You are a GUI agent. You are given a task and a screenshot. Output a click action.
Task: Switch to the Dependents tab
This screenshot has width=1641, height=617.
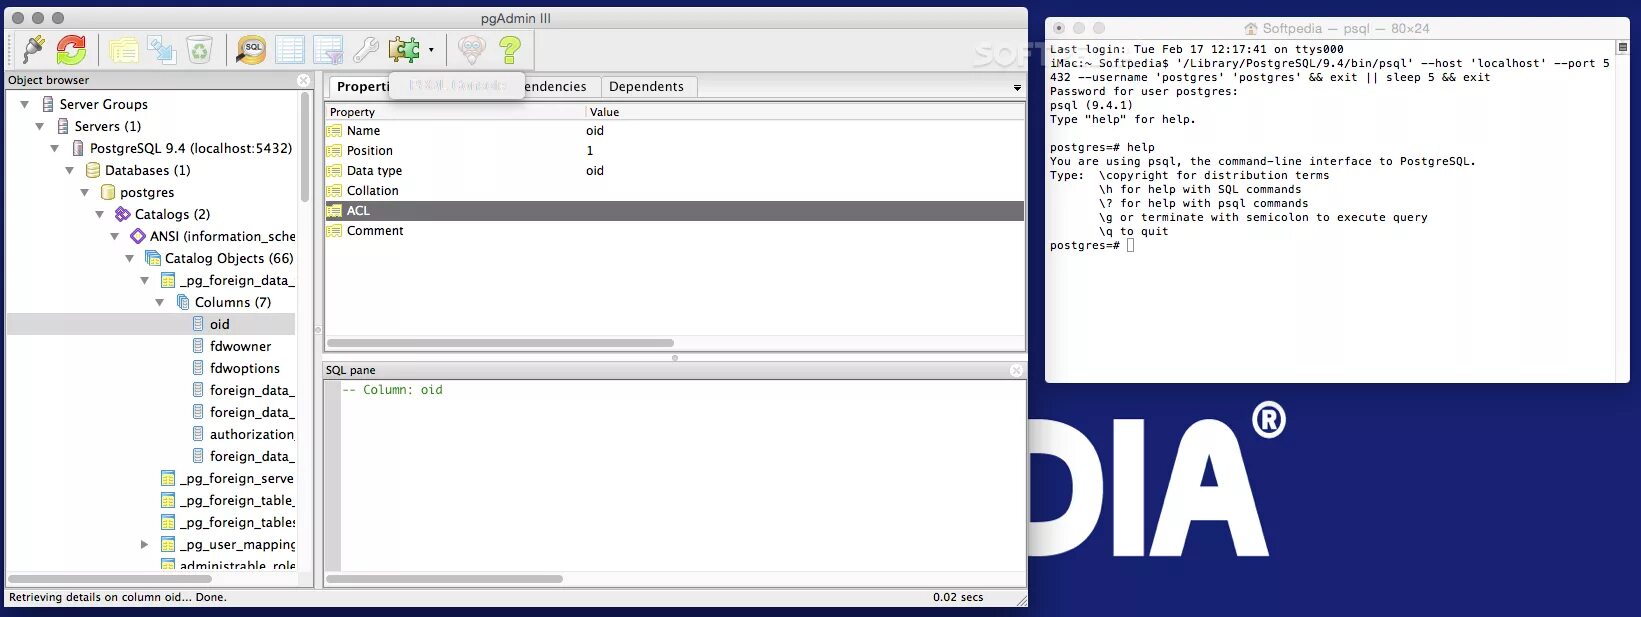click(646, 87)
